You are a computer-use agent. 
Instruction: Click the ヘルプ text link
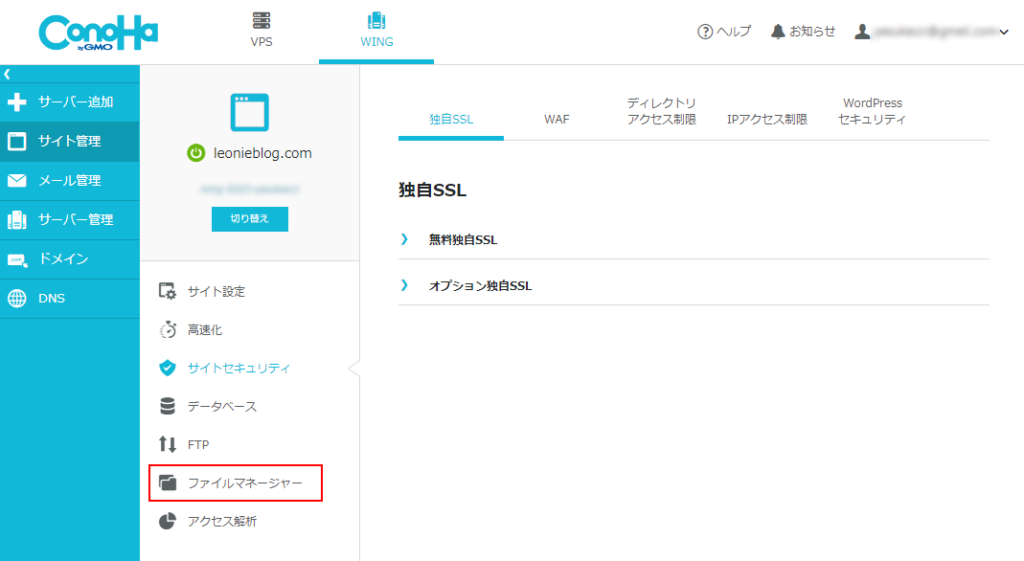pos(734,31)
